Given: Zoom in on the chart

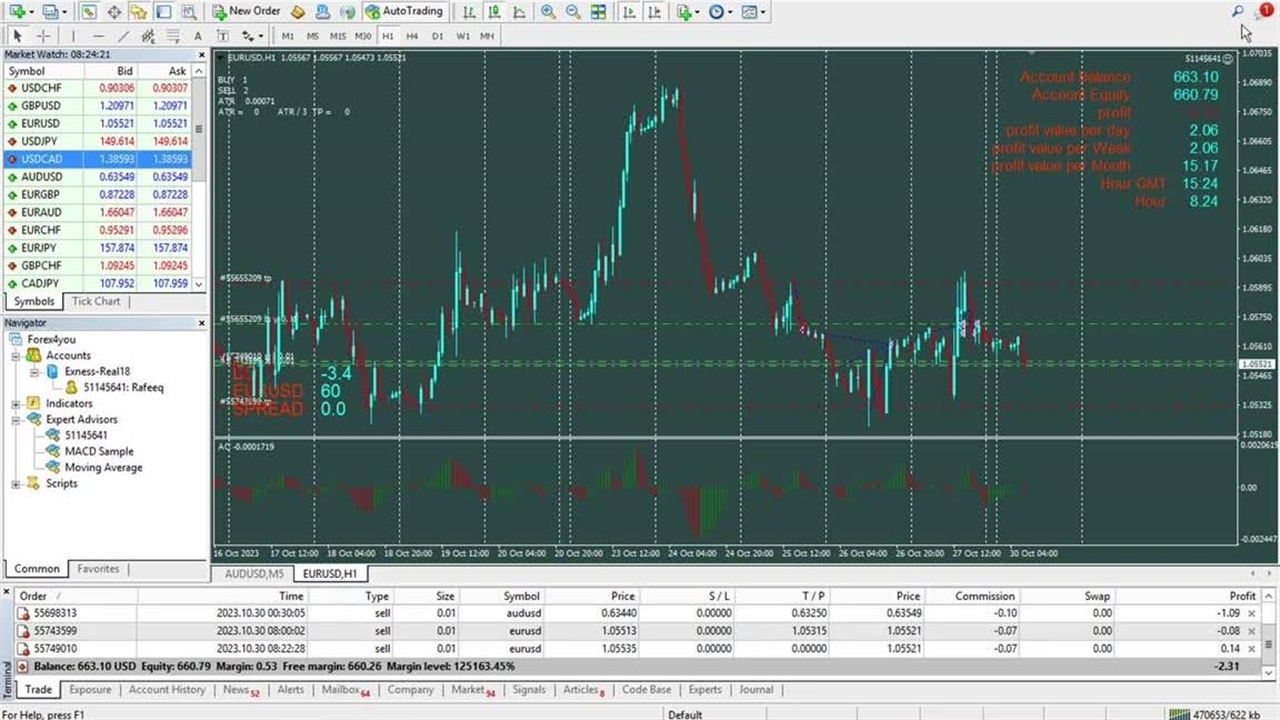Looking at the screenshot, I should coord(548,12).
